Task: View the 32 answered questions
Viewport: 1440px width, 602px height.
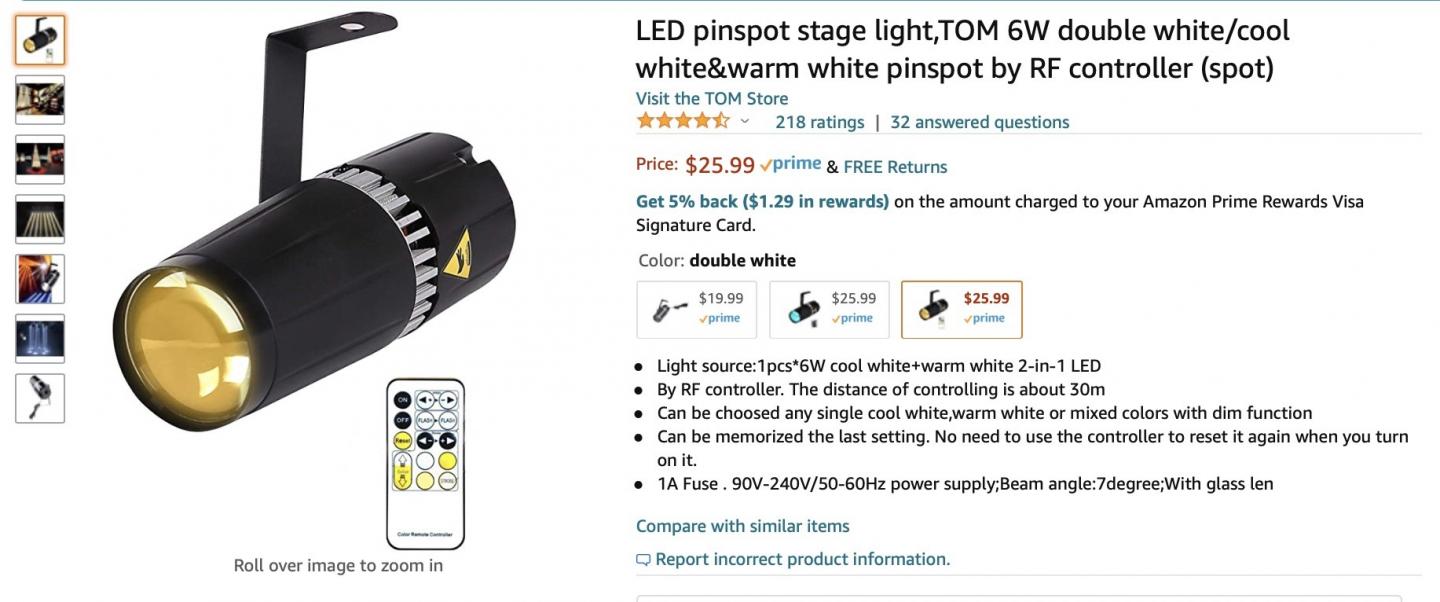Action: 979,122
